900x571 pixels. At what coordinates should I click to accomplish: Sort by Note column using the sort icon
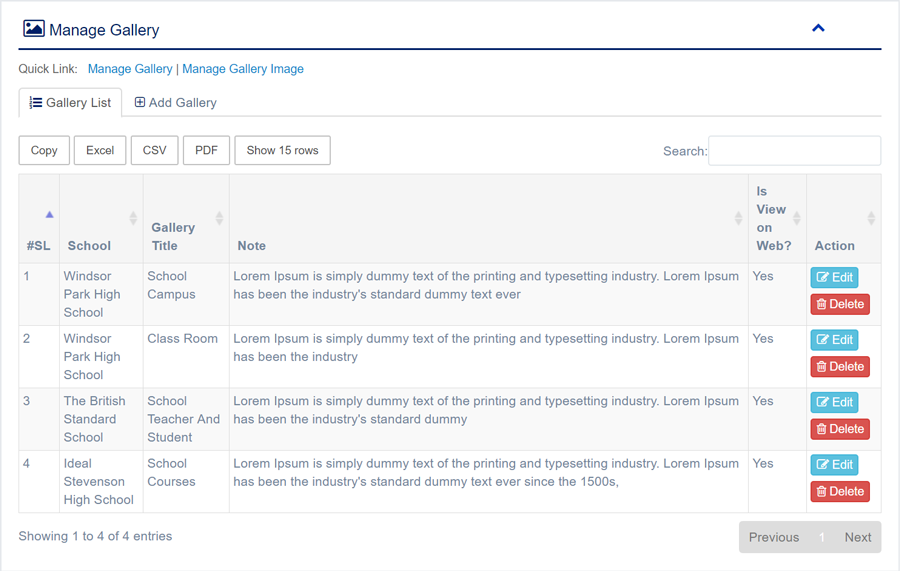click(x=738, y=218)
